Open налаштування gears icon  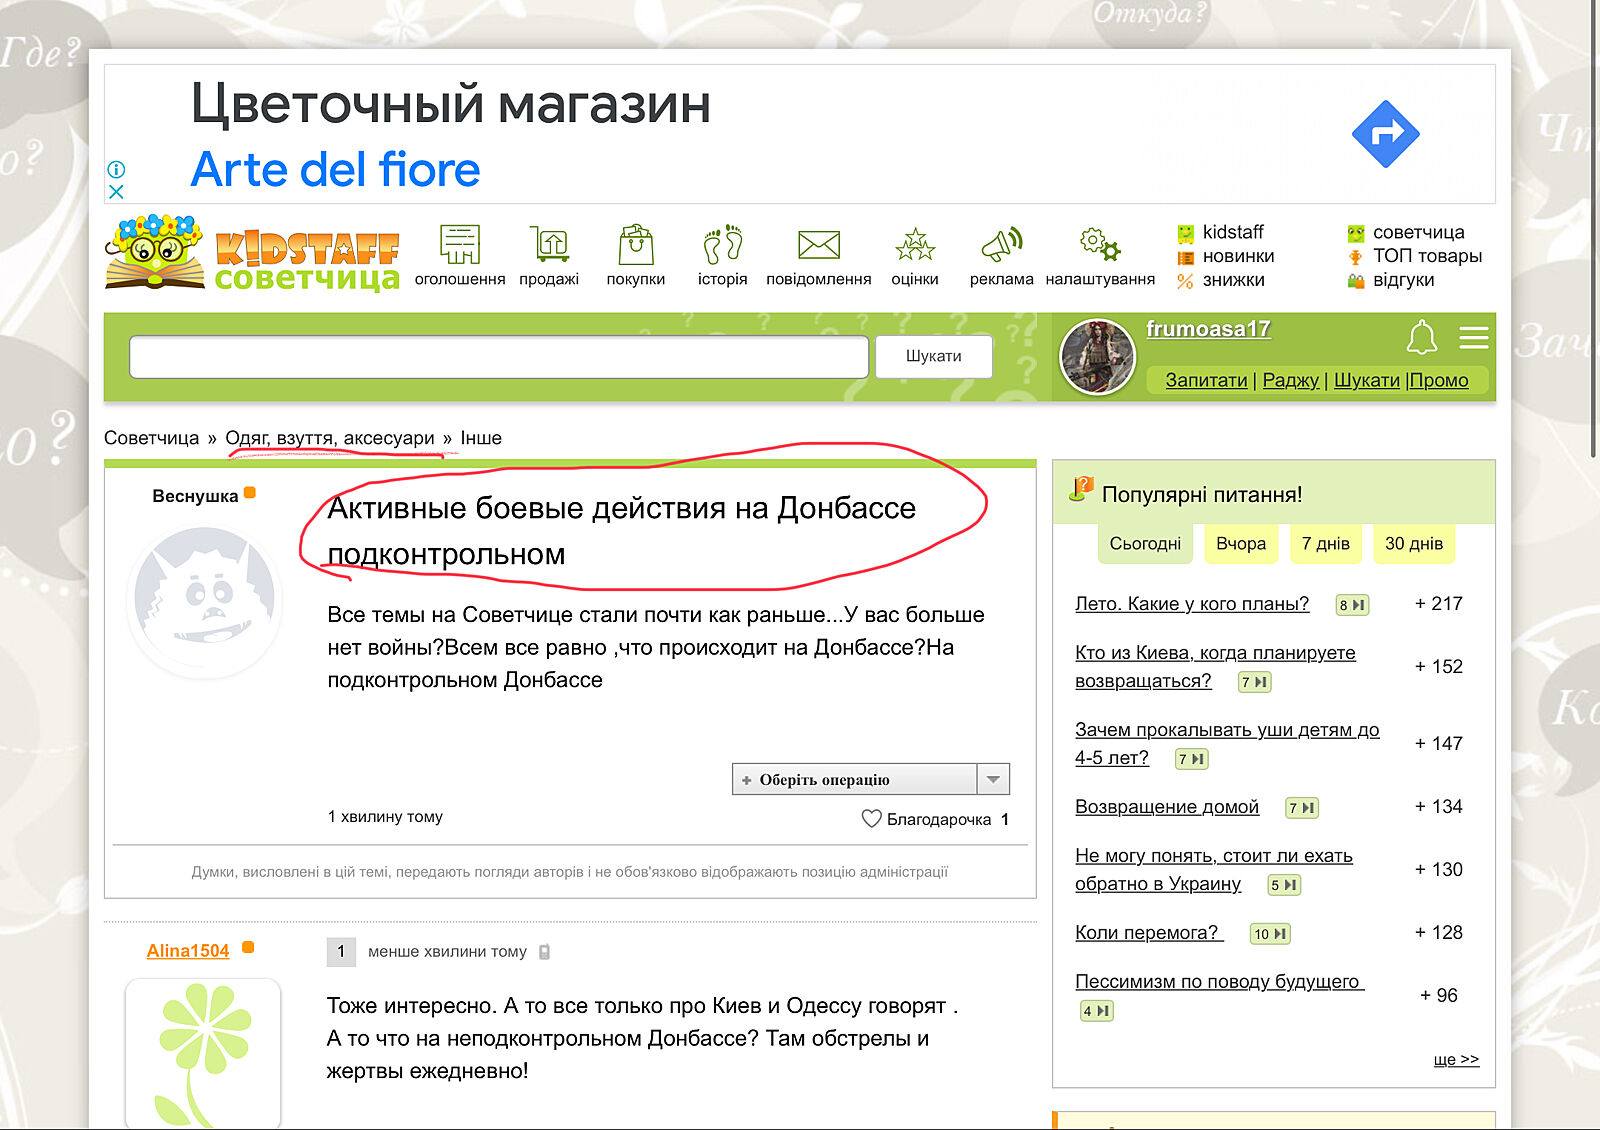click(x=1099, y=245)
